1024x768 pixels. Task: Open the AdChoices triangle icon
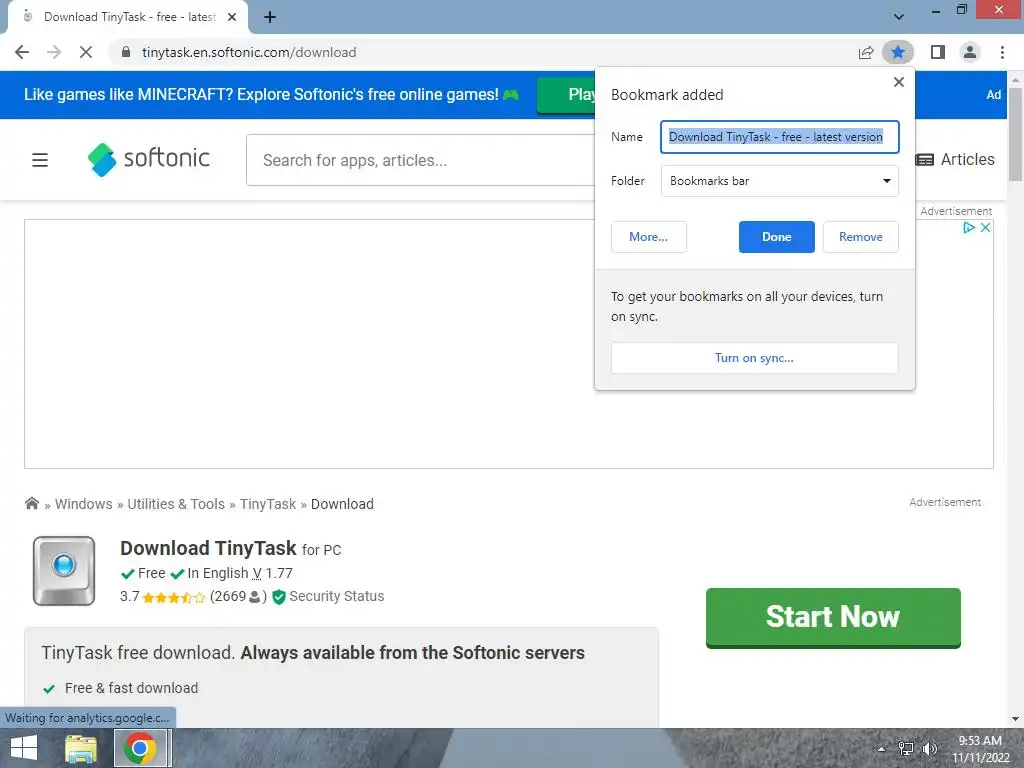(x=969, y=227)
